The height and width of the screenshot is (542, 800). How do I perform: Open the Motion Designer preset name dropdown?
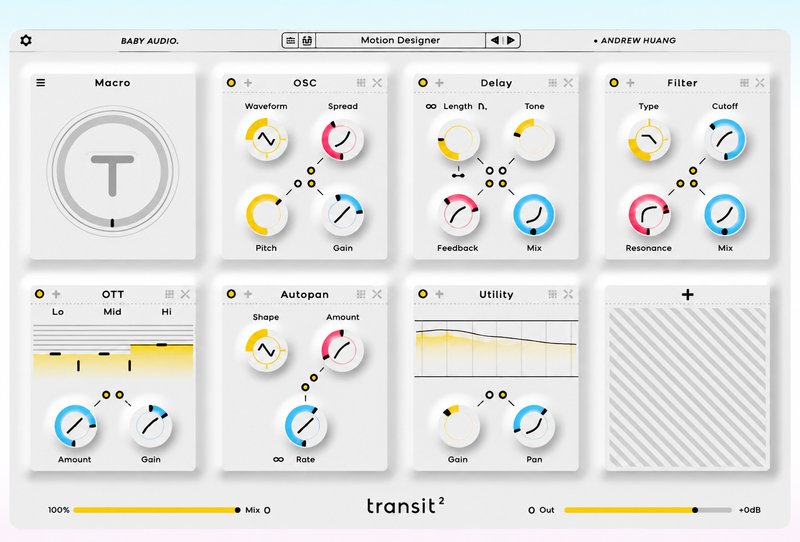(401, 40)
